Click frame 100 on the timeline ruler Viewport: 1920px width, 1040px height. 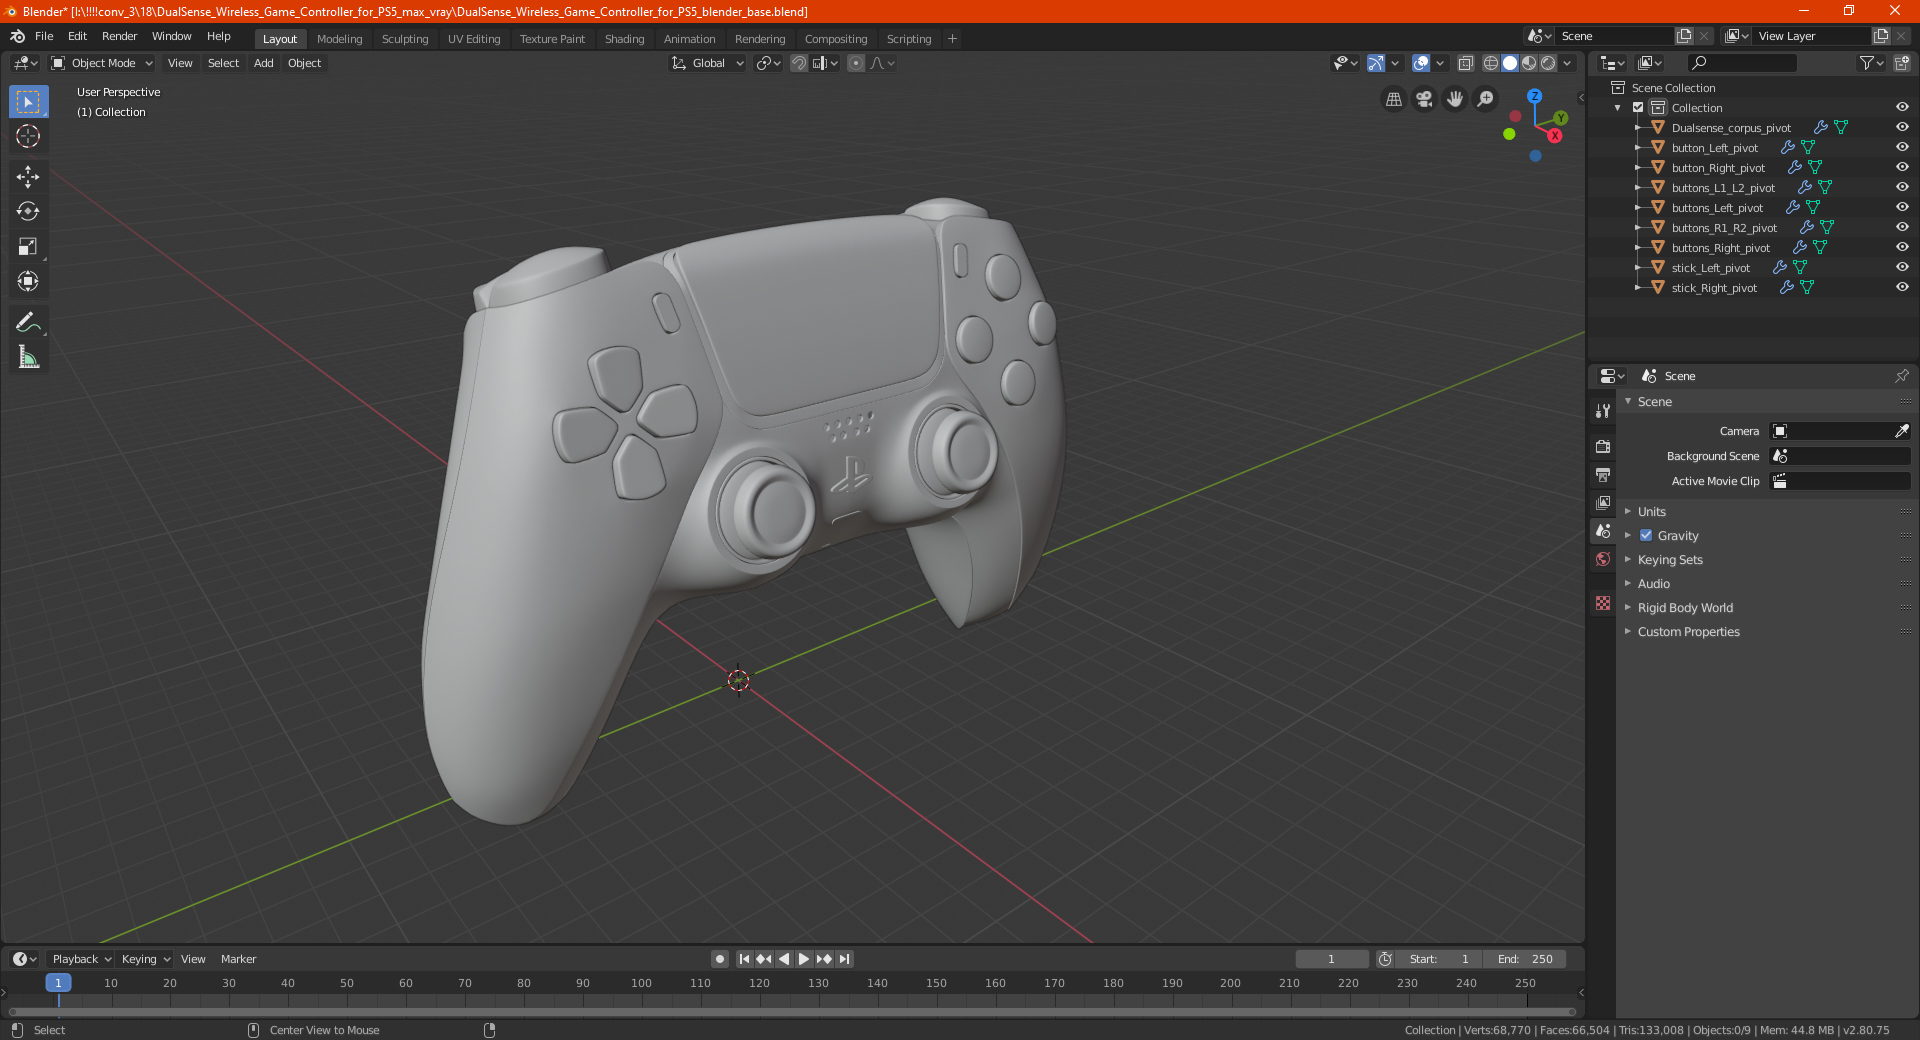coord(641,983)
